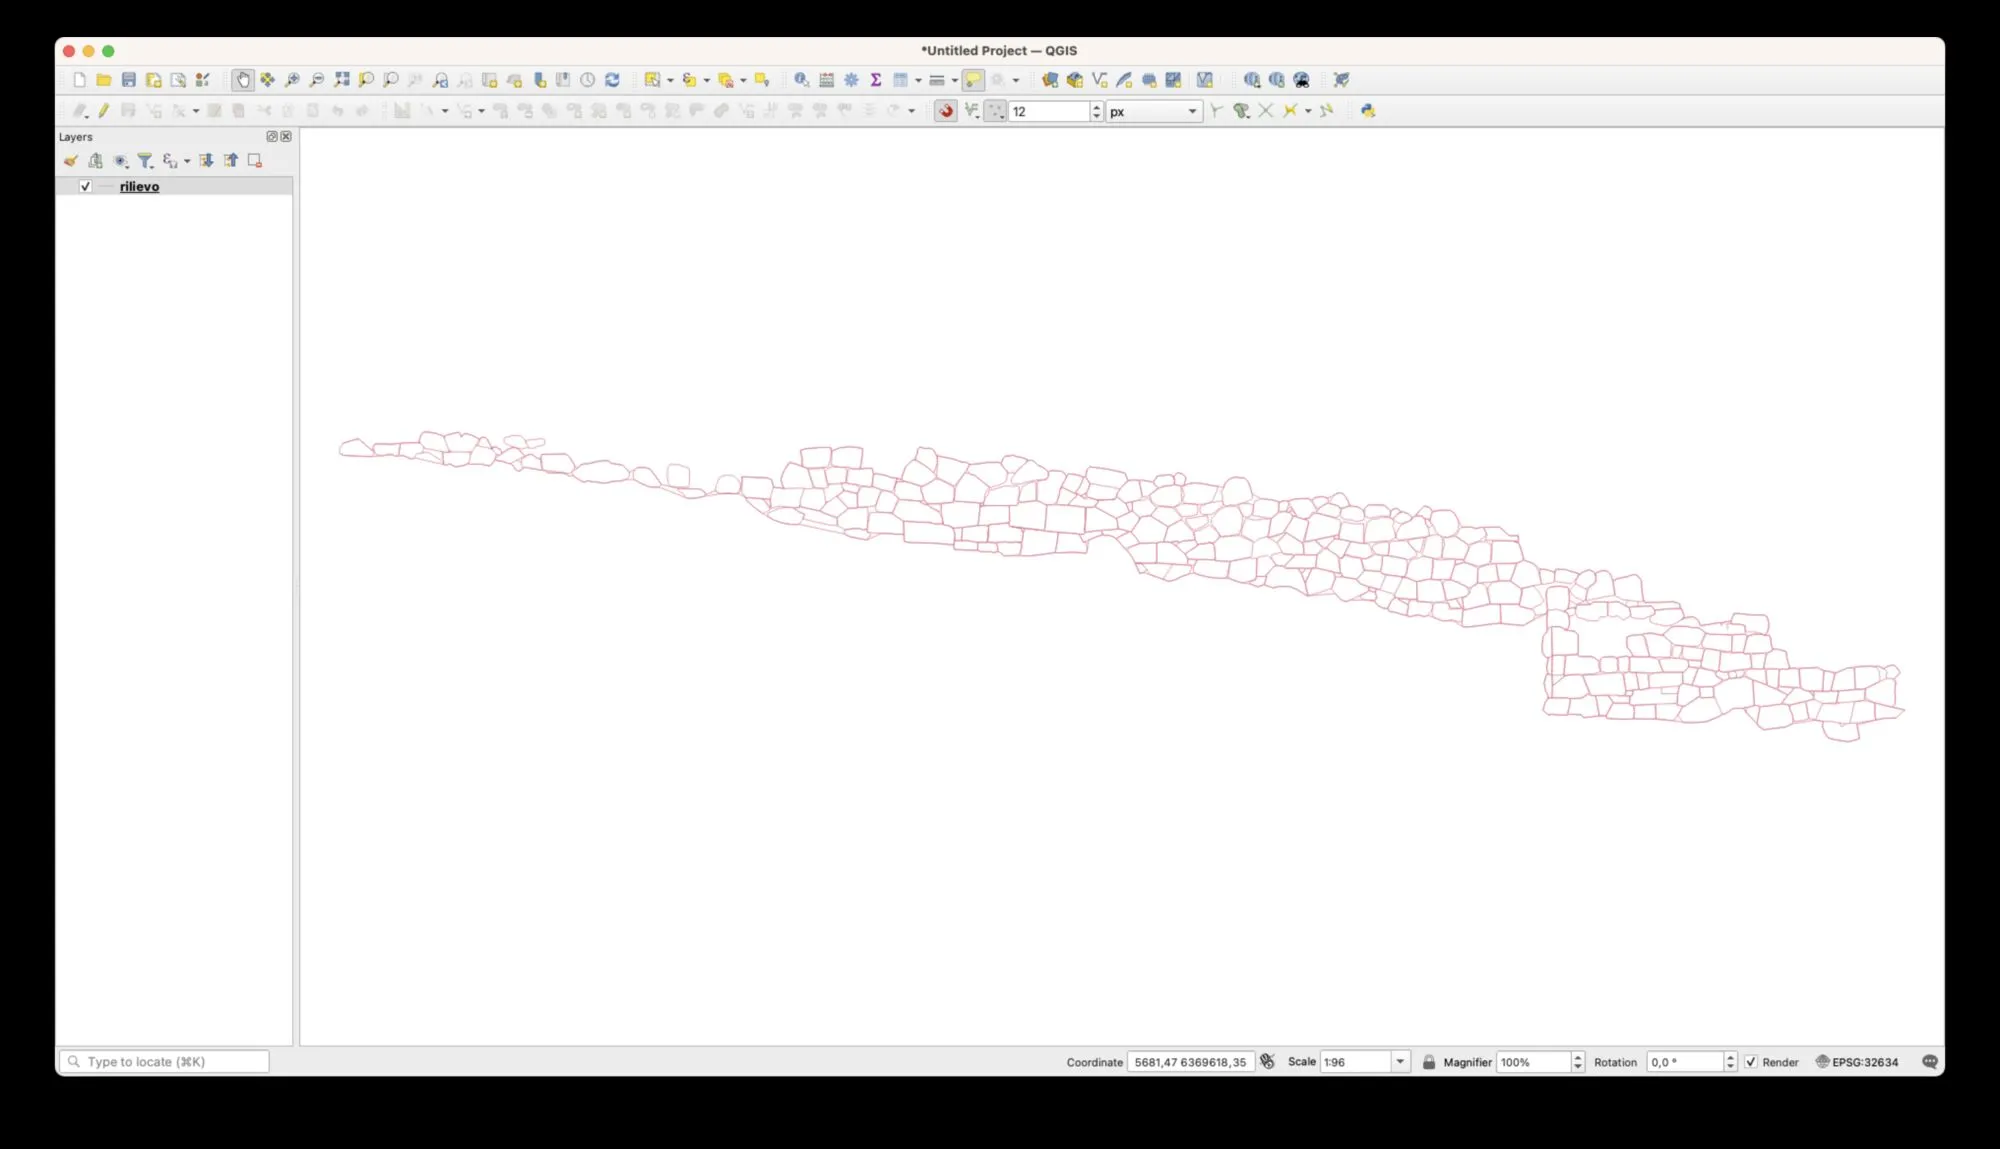Activate the Identify Features tool

coord(801,80)
